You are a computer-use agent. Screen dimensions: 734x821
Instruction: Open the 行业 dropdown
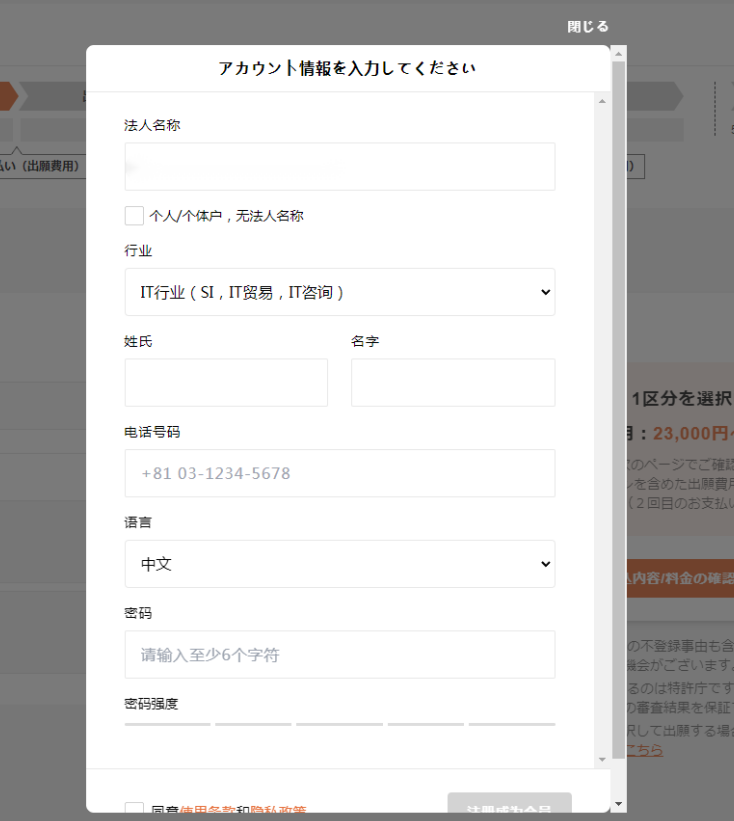click(x=339, y=292)
